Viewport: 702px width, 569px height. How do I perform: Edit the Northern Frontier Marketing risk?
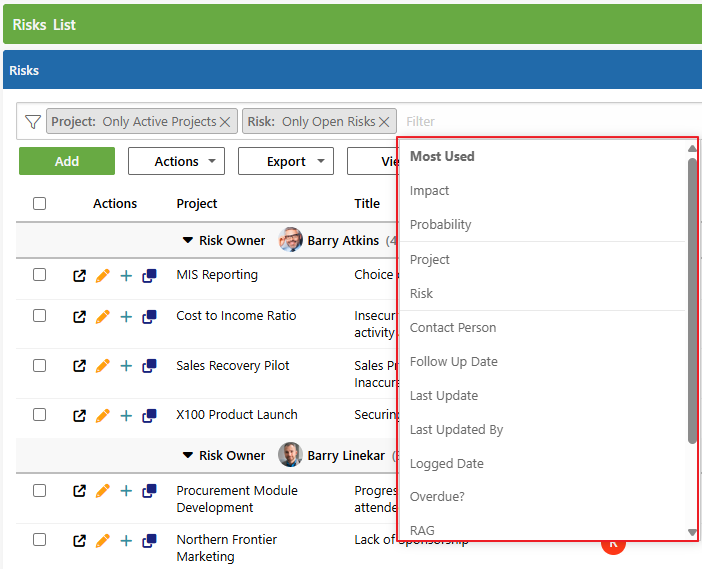103,541
